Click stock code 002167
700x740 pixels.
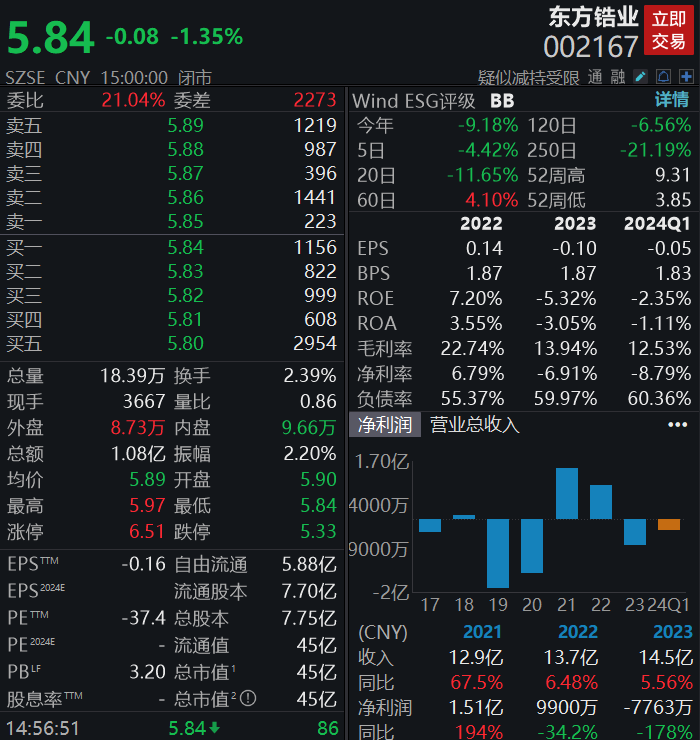(x=590, y=47)
